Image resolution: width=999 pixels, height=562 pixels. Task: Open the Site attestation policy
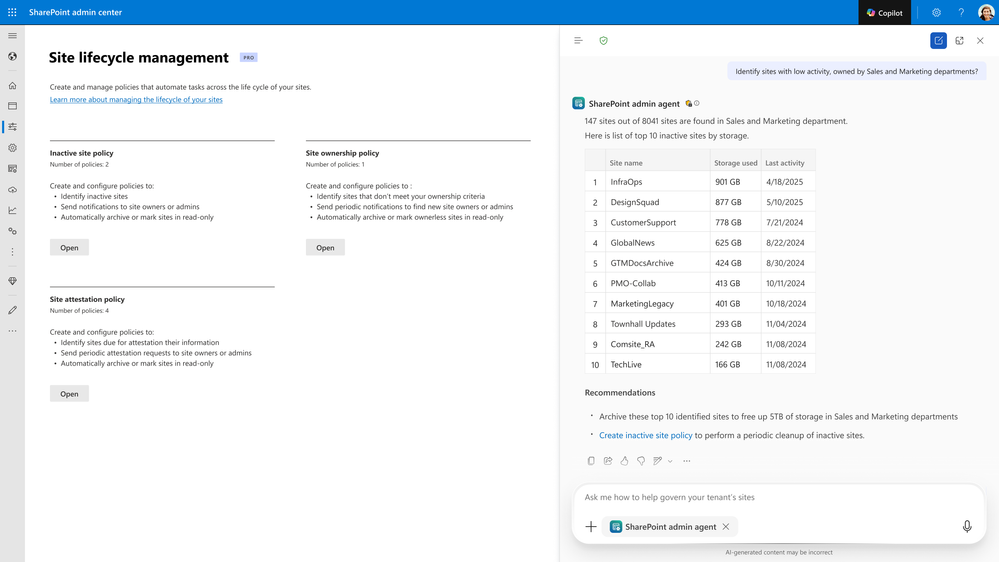tap(69, 394)
